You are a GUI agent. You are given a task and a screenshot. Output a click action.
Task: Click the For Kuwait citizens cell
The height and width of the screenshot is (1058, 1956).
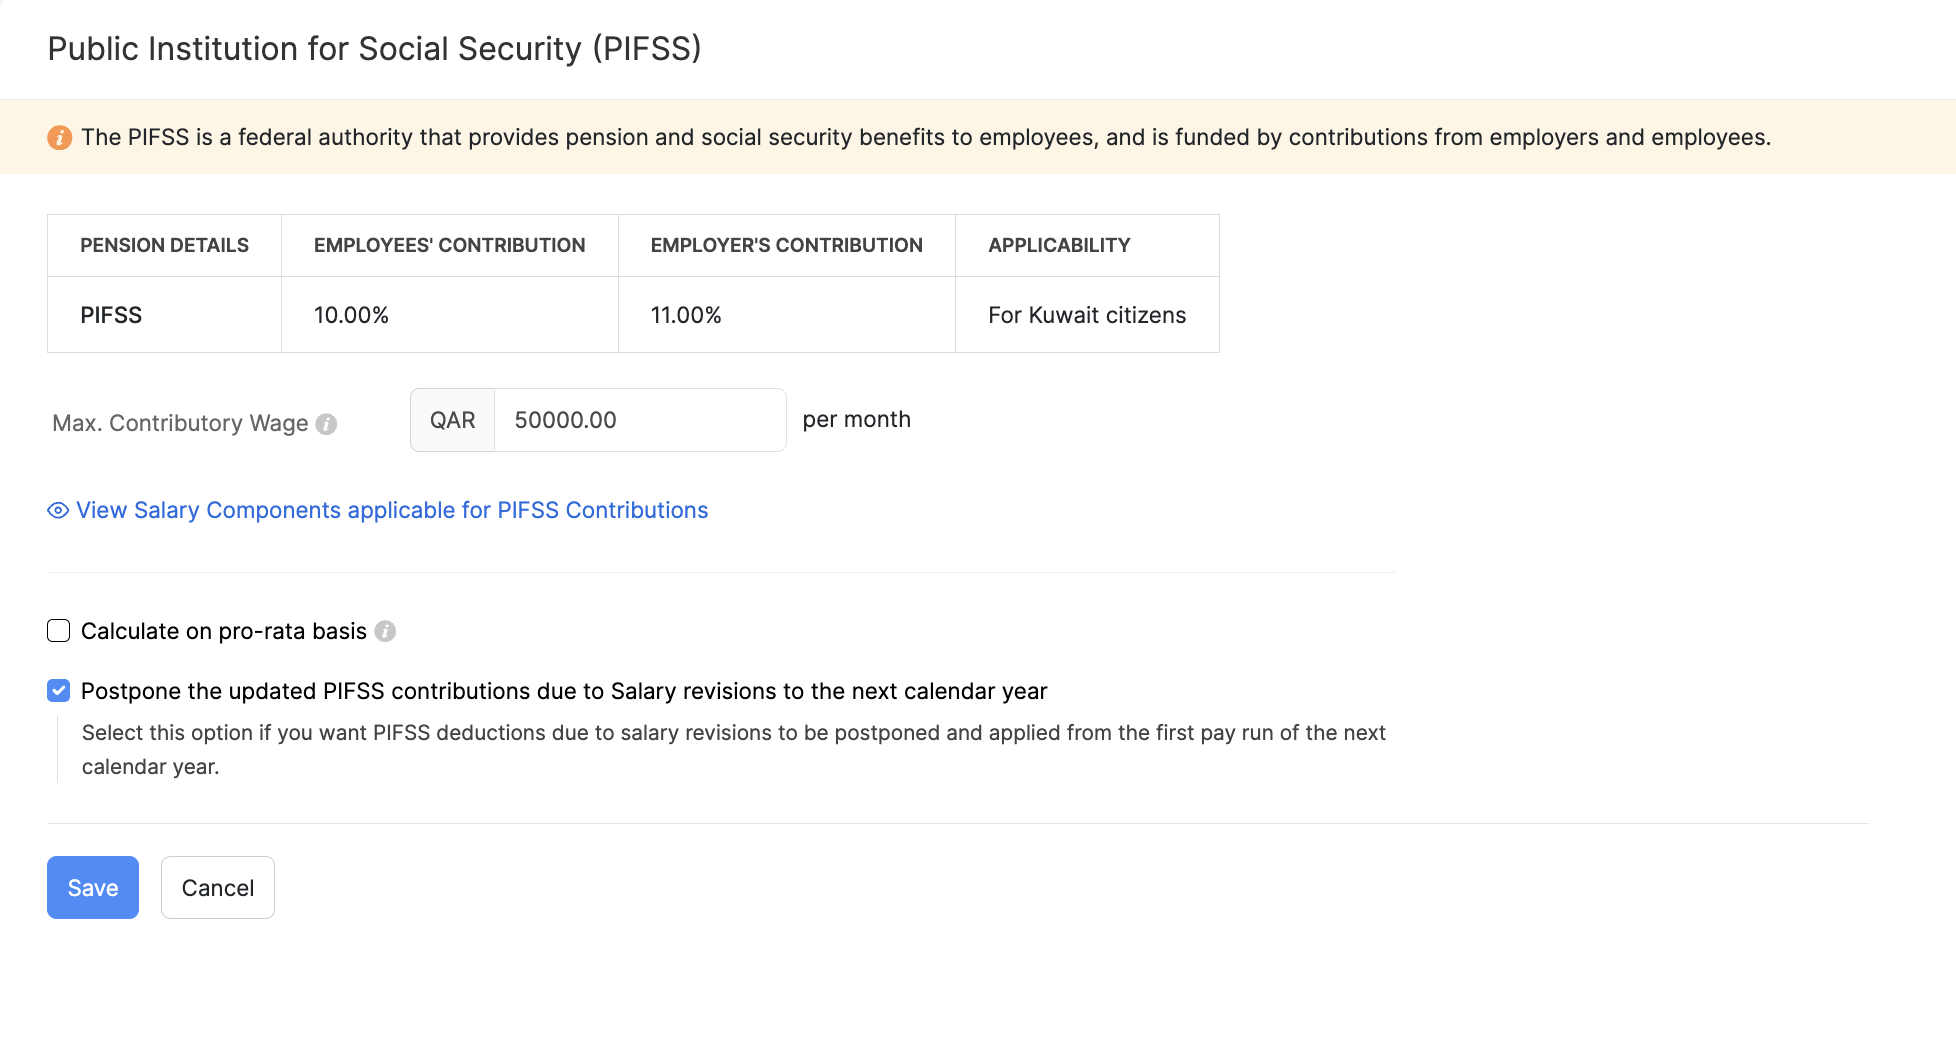pyautogui.click(x=1086, y=316)
